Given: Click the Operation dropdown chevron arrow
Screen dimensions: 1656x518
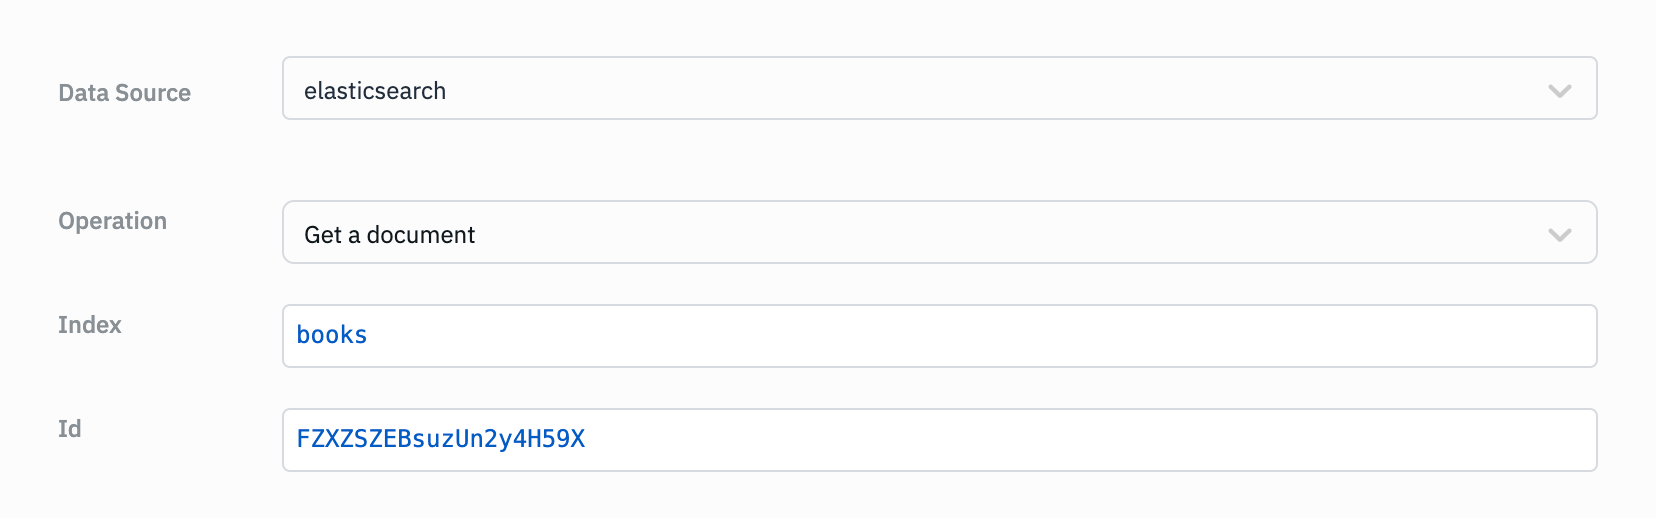Looking at the screenshot, I should click(1559, 235).
